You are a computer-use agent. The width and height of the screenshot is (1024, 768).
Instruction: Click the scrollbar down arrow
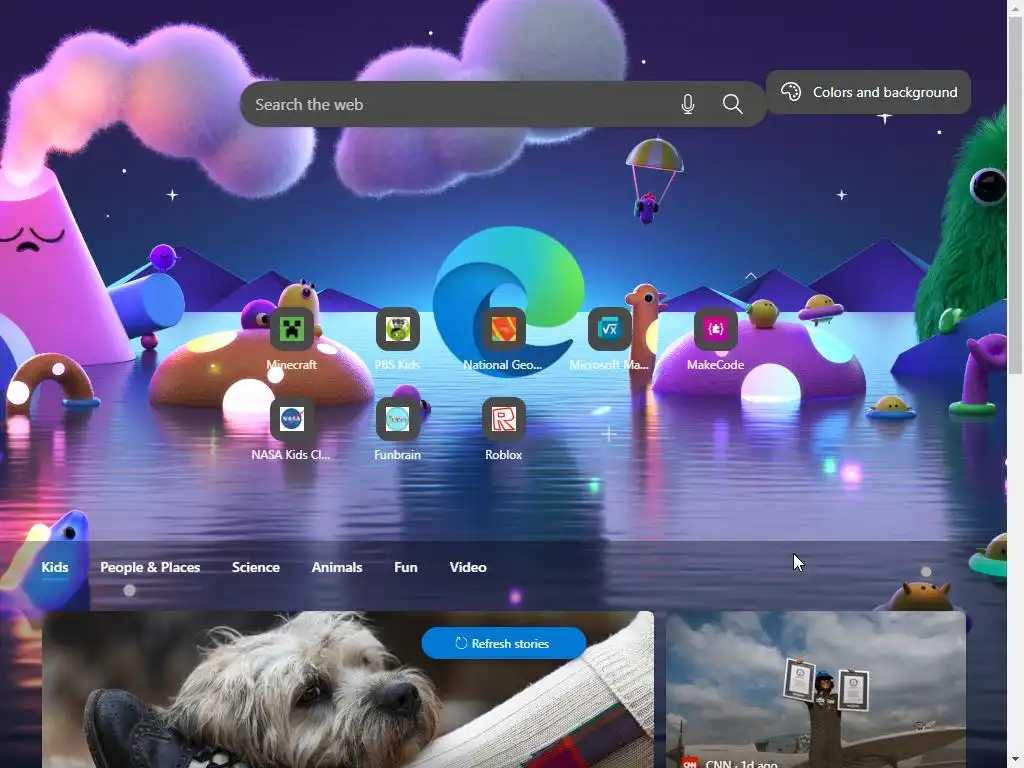1016,761
